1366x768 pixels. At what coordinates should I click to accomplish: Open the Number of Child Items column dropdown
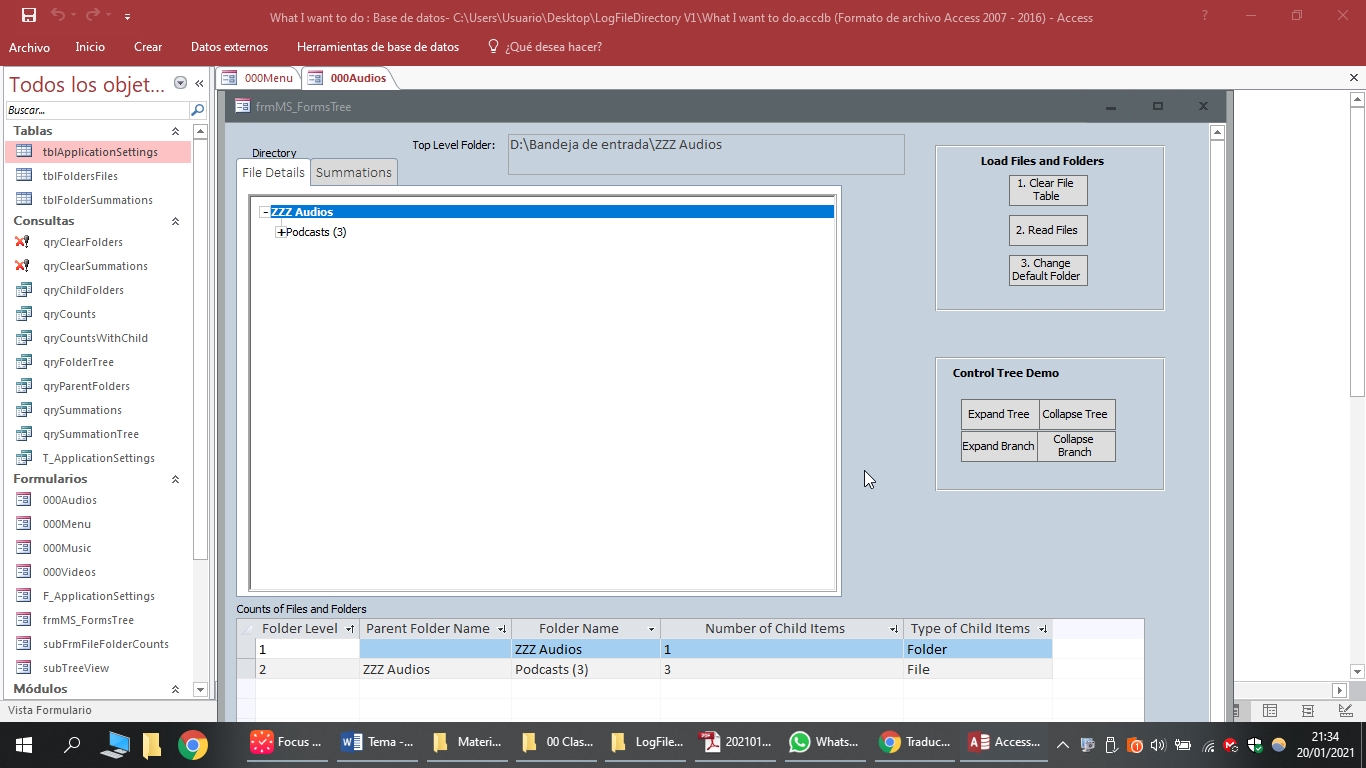(893, 629)
